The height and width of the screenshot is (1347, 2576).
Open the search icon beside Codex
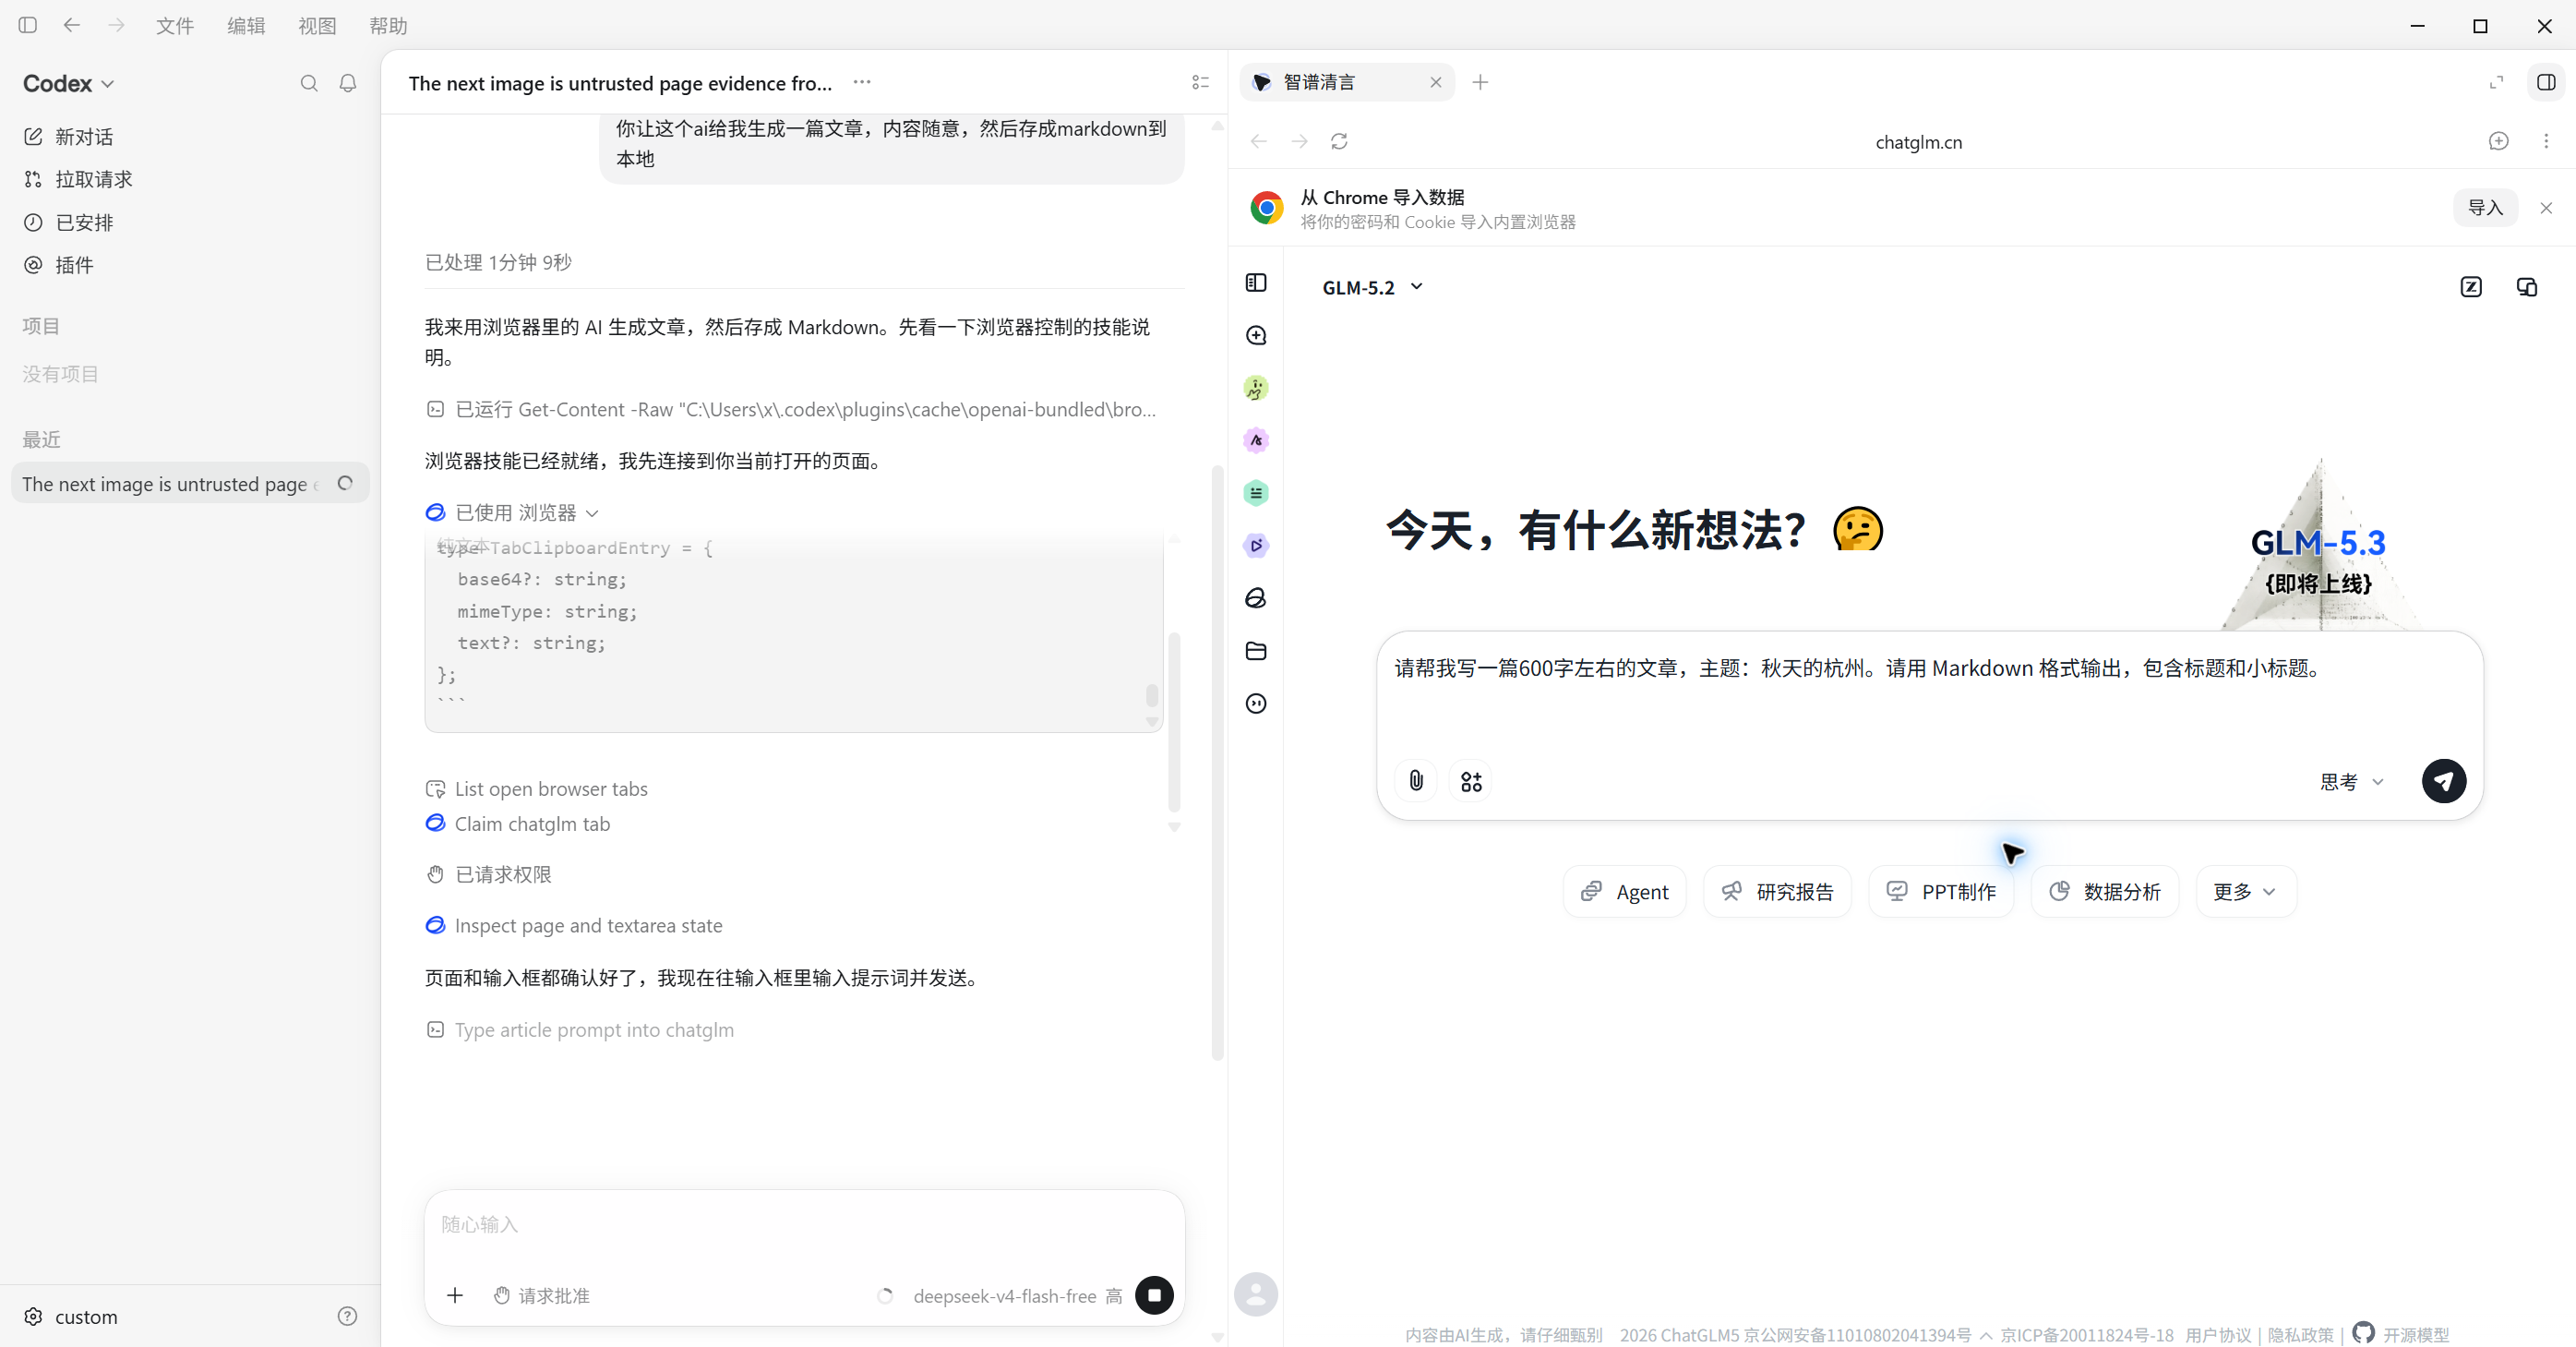309,83
